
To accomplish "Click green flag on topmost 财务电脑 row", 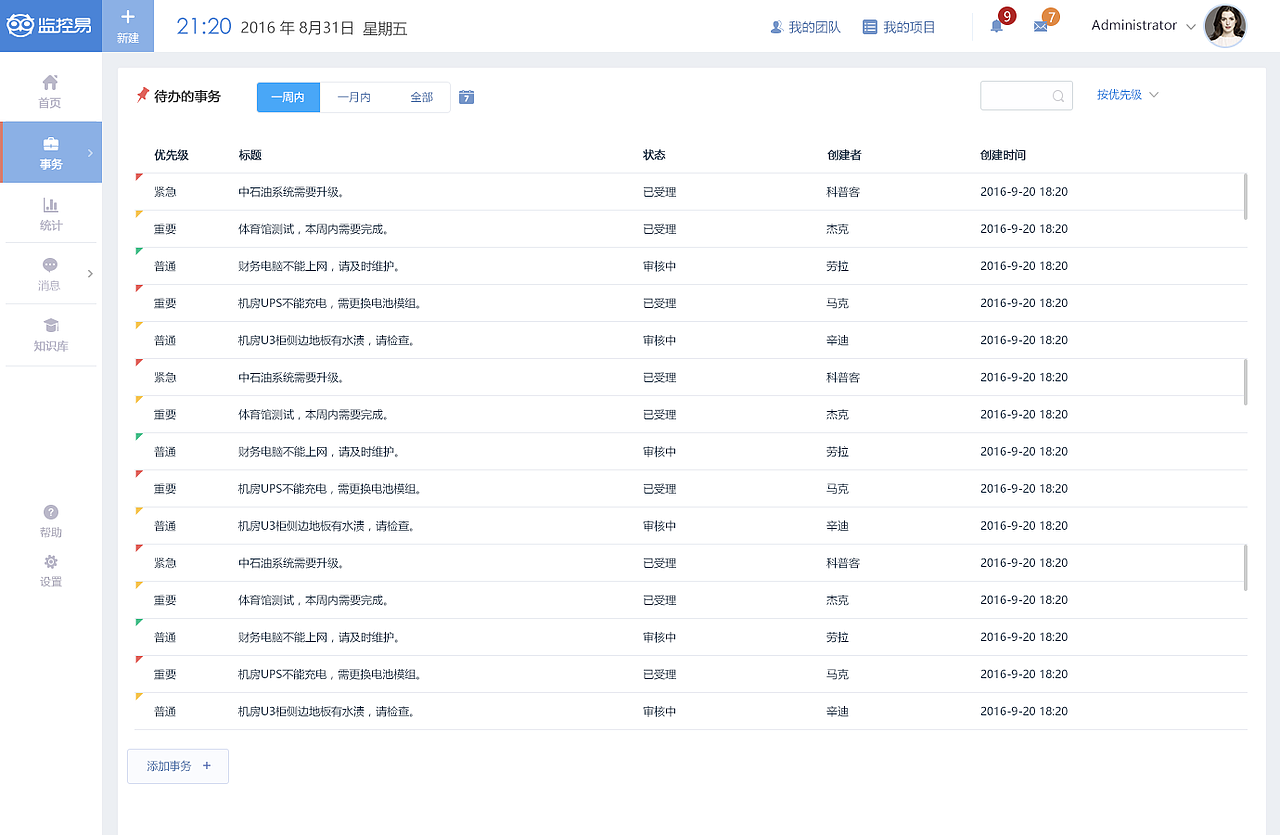I will [139, 251].
